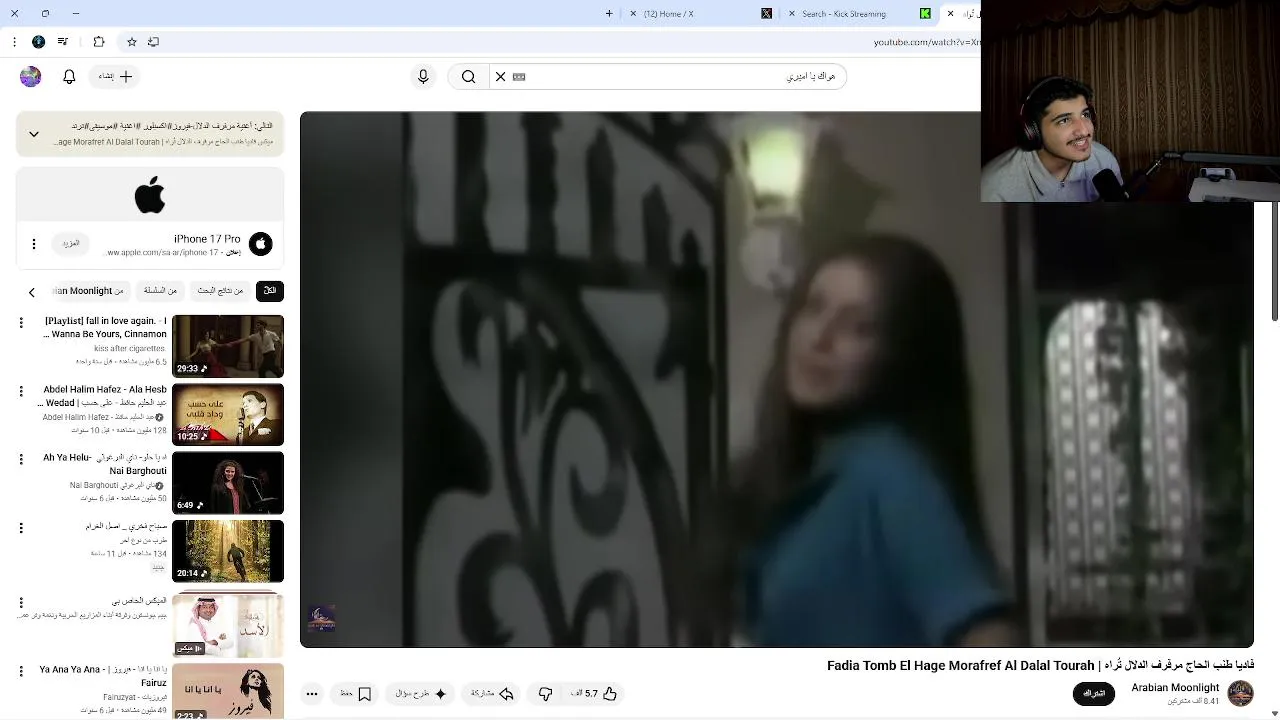The height and width of the screenshot is (720, 1280).
Task: Show more filter chips with arrow
Action: [x=31, y=292]
